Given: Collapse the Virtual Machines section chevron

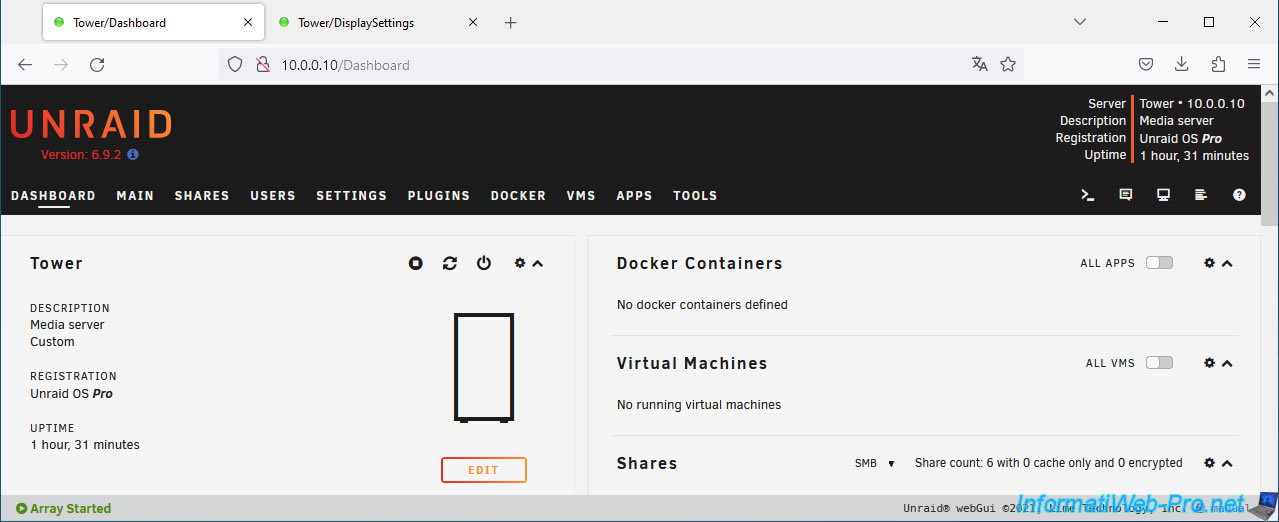Looking at the screenshot, I should (x=1227, y=363).
